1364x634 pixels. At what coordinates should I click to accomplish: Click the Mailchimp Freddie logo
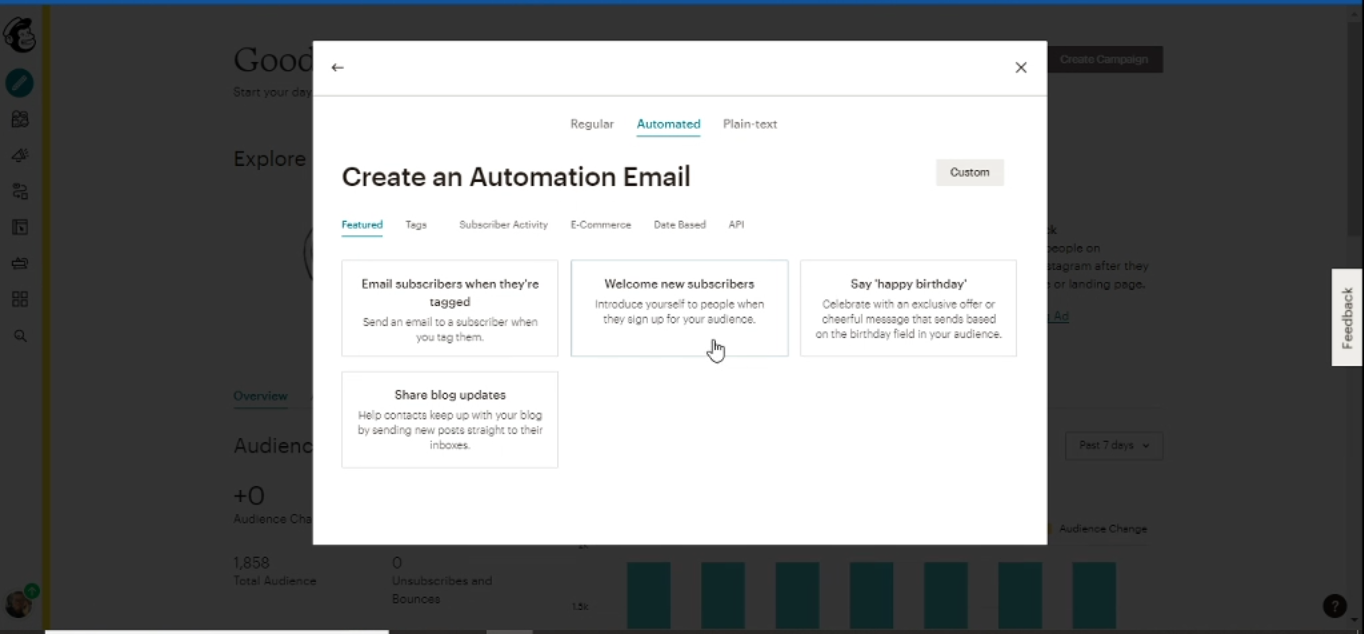click(x=19, y=35)
